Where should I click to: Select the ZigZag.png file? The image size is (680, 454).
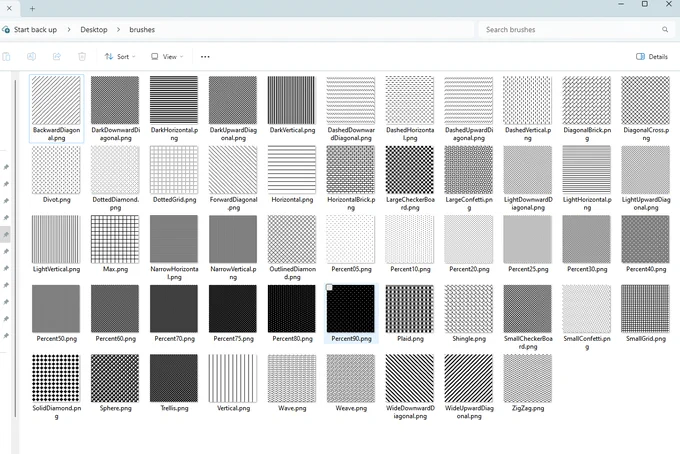528,383
